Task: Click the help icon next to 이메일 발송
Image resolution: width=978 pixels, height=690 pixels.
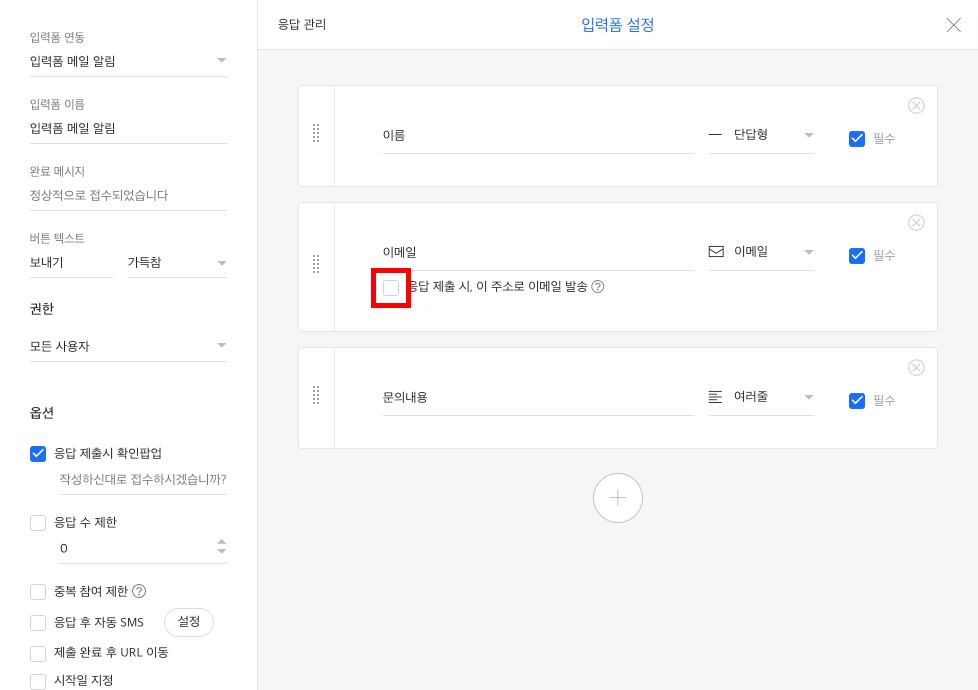Action: (x=598, y=286)
